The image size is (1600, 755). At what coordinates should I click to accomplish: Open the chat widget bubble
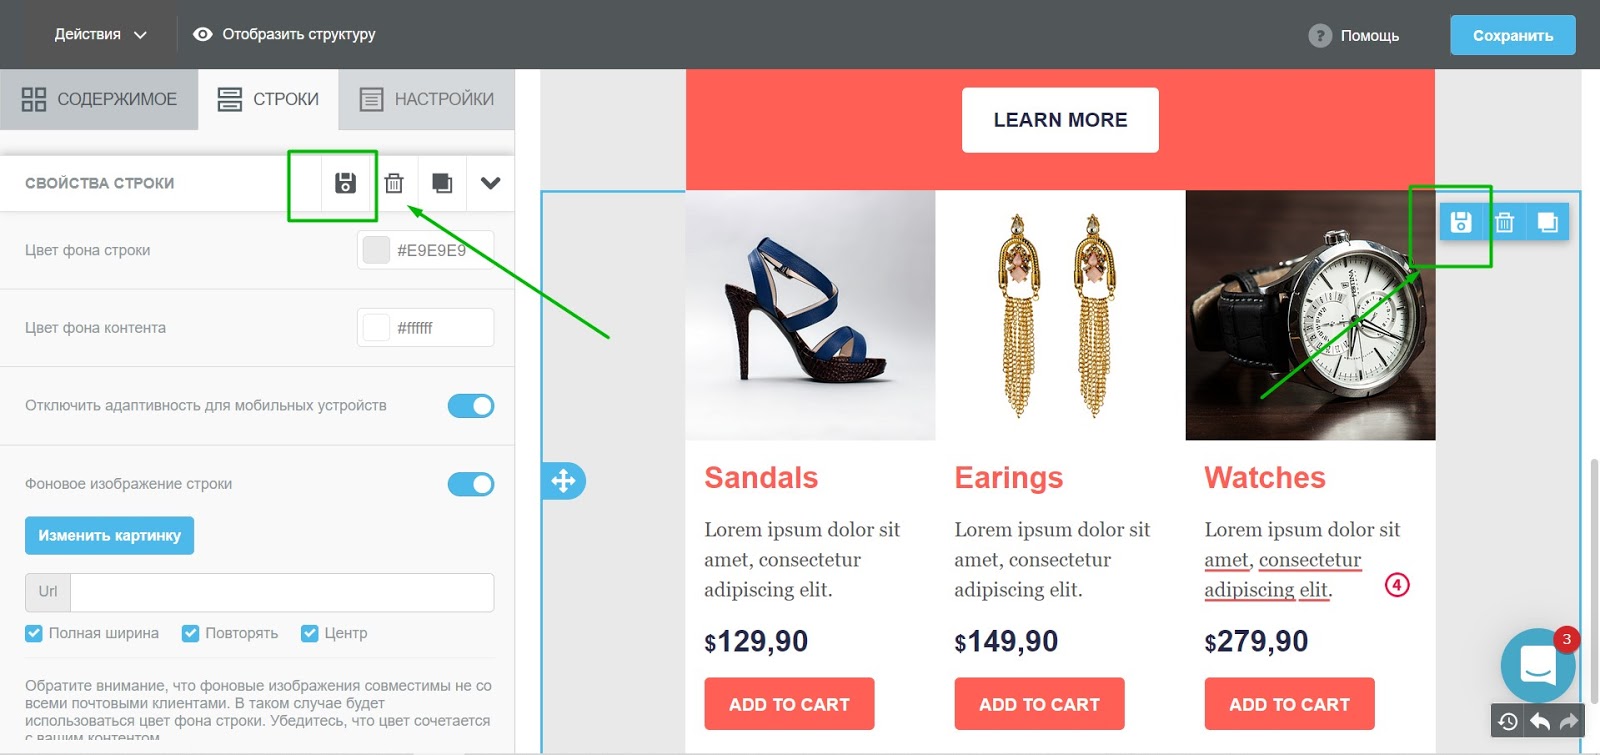[x=1538, y=665]
